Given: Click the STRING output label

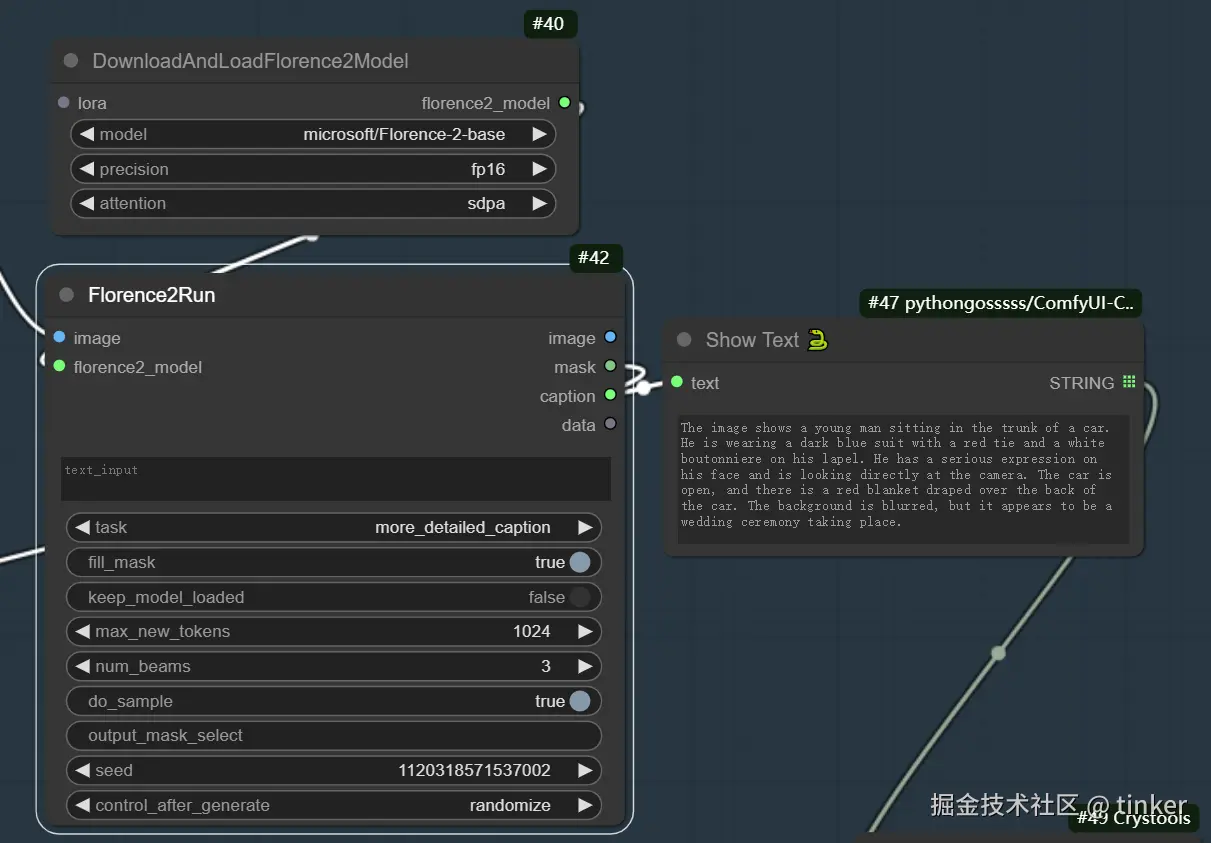Looking at the screenshot, I should tap(1082, 383).
